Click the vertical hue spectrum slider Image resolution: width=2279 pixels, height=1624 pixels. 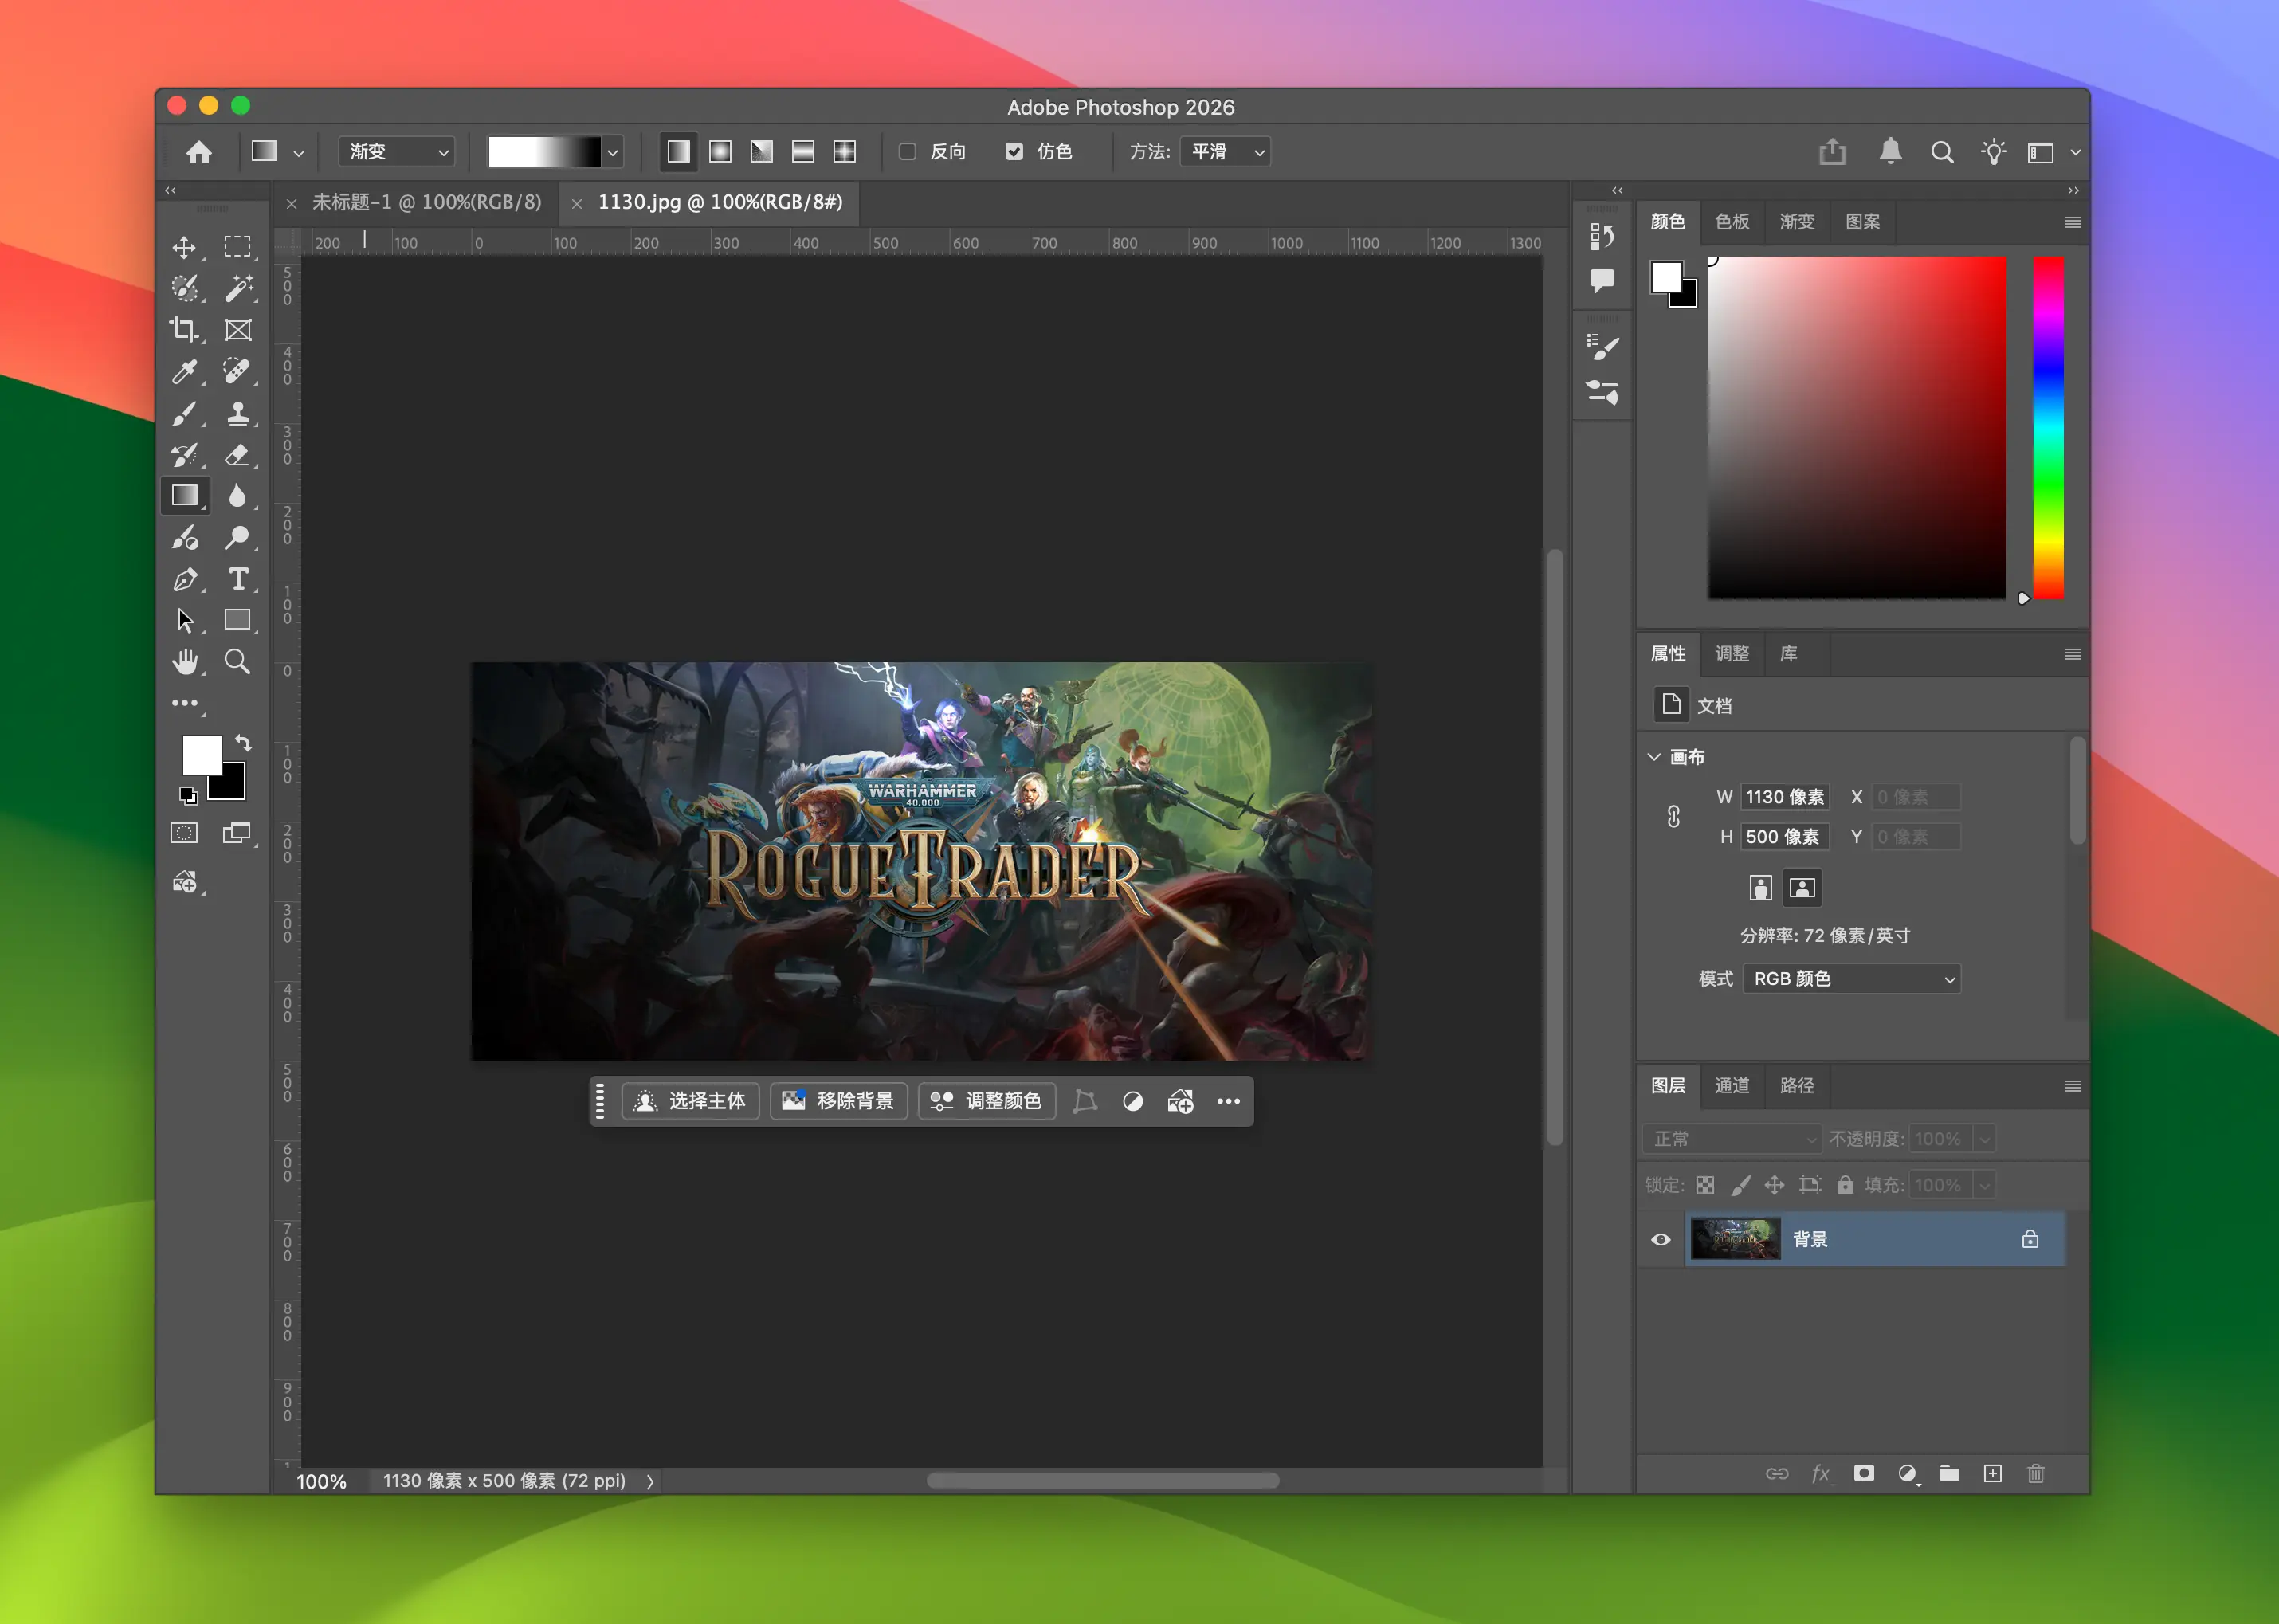[x=2048, y=428]
